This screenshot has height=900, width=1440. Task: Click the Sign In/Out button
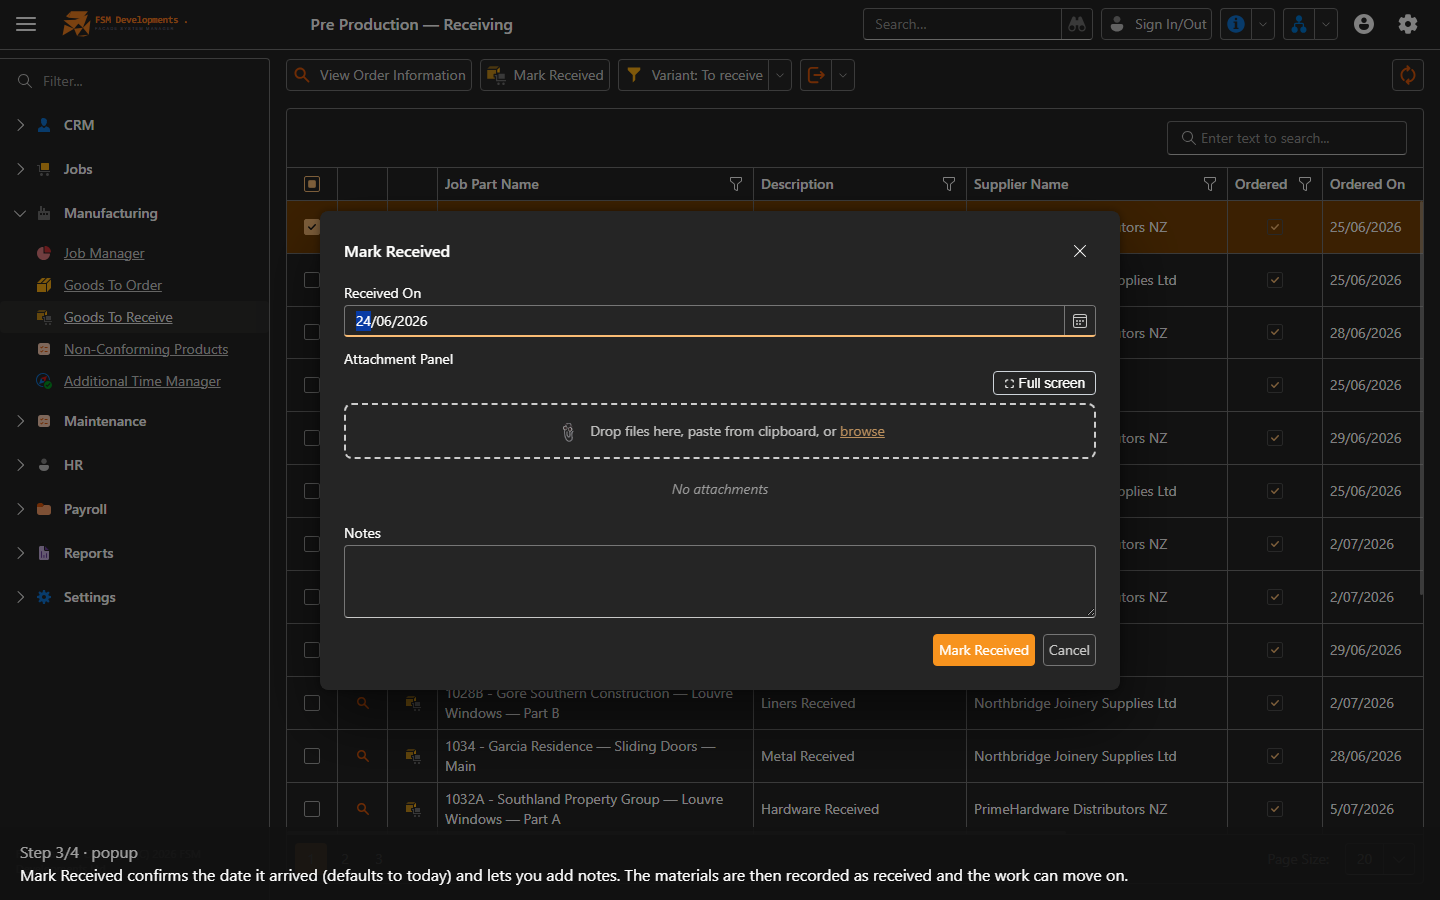tap(1157, 24)
